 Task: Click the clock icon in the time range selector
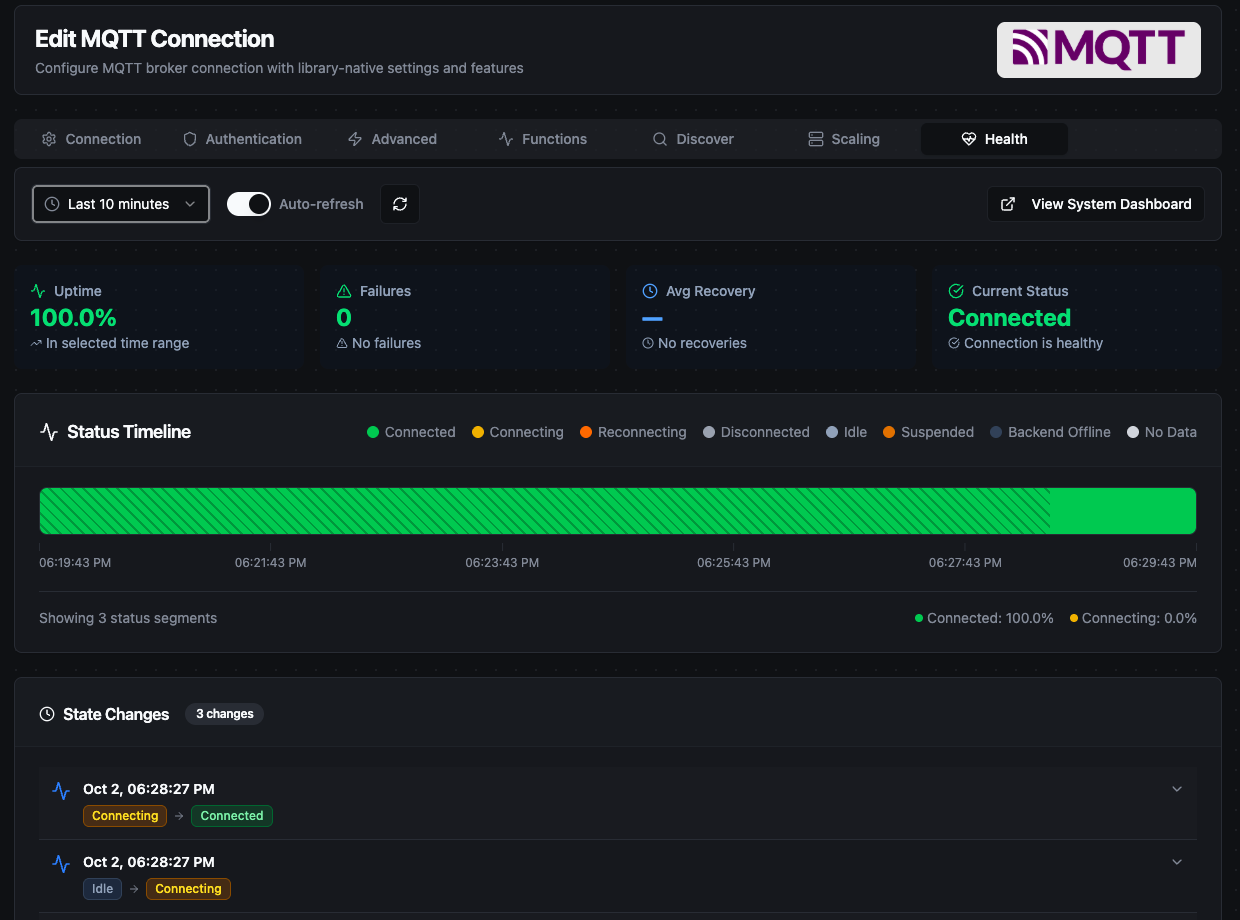point(52,204)
